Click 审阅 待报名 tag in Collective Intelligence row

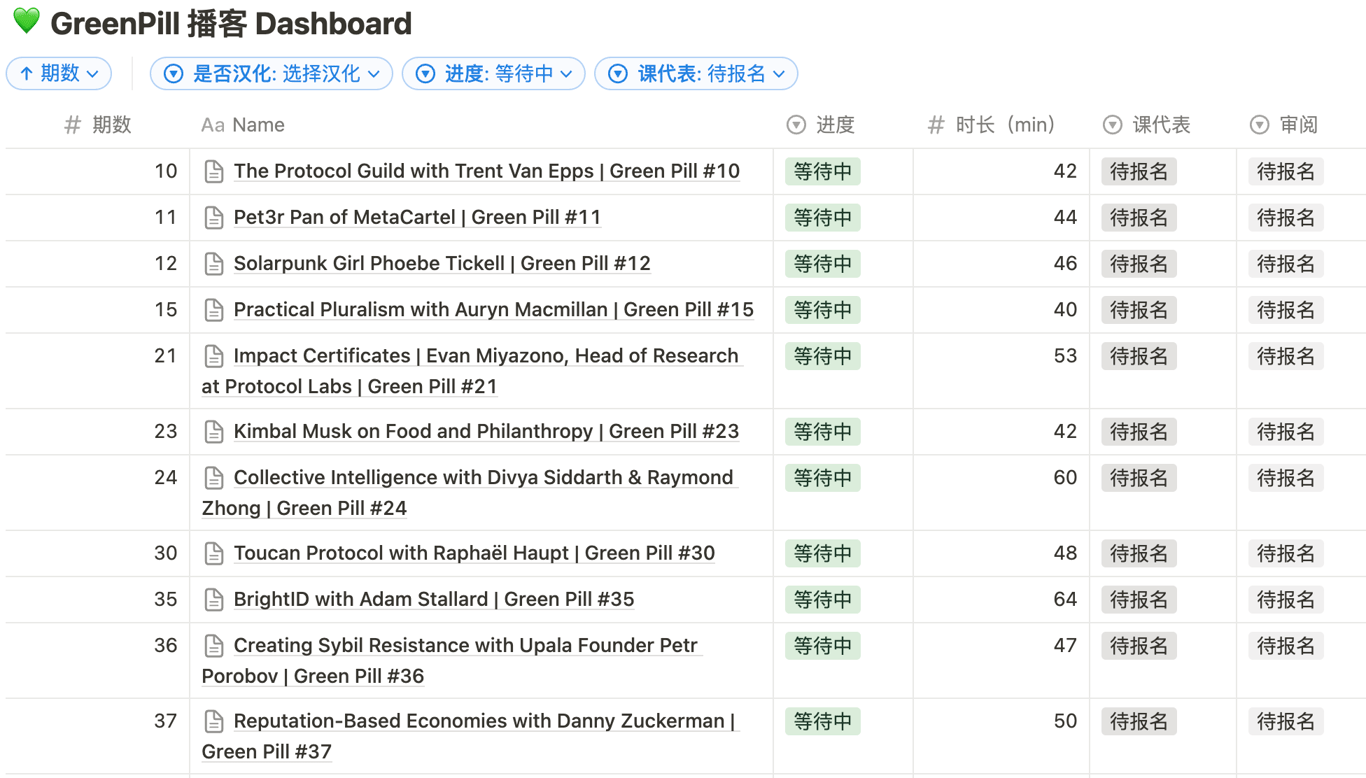pos(1286,478)
